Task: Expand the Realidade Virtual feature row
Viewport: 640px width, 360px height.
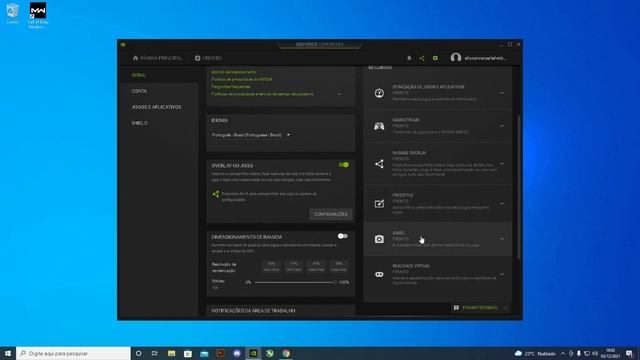Action: coord(502,274)
